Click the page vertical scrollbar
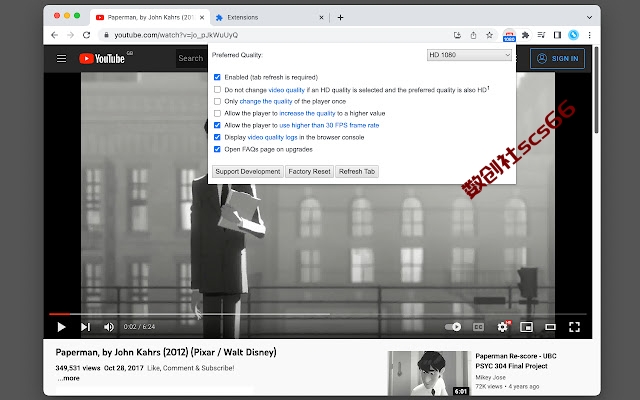This screenshot has height=400, width=640. point(596,91)
